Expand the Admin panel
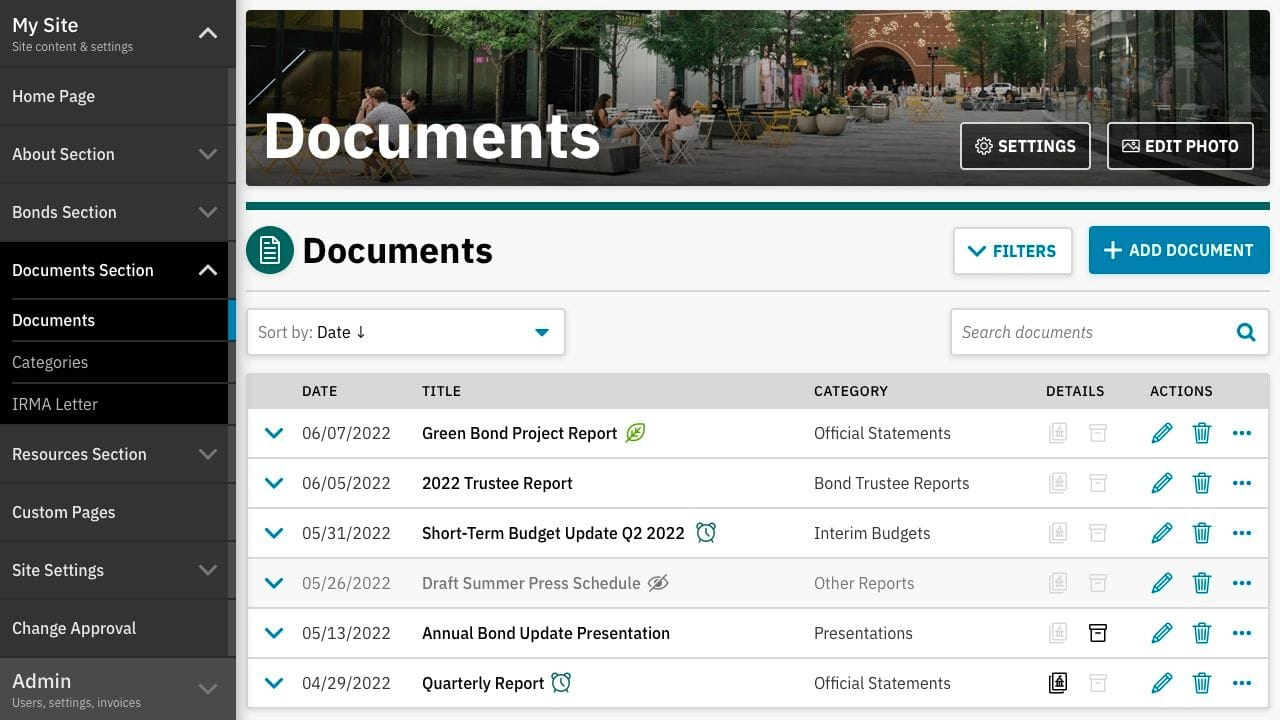 coord(208,688)
